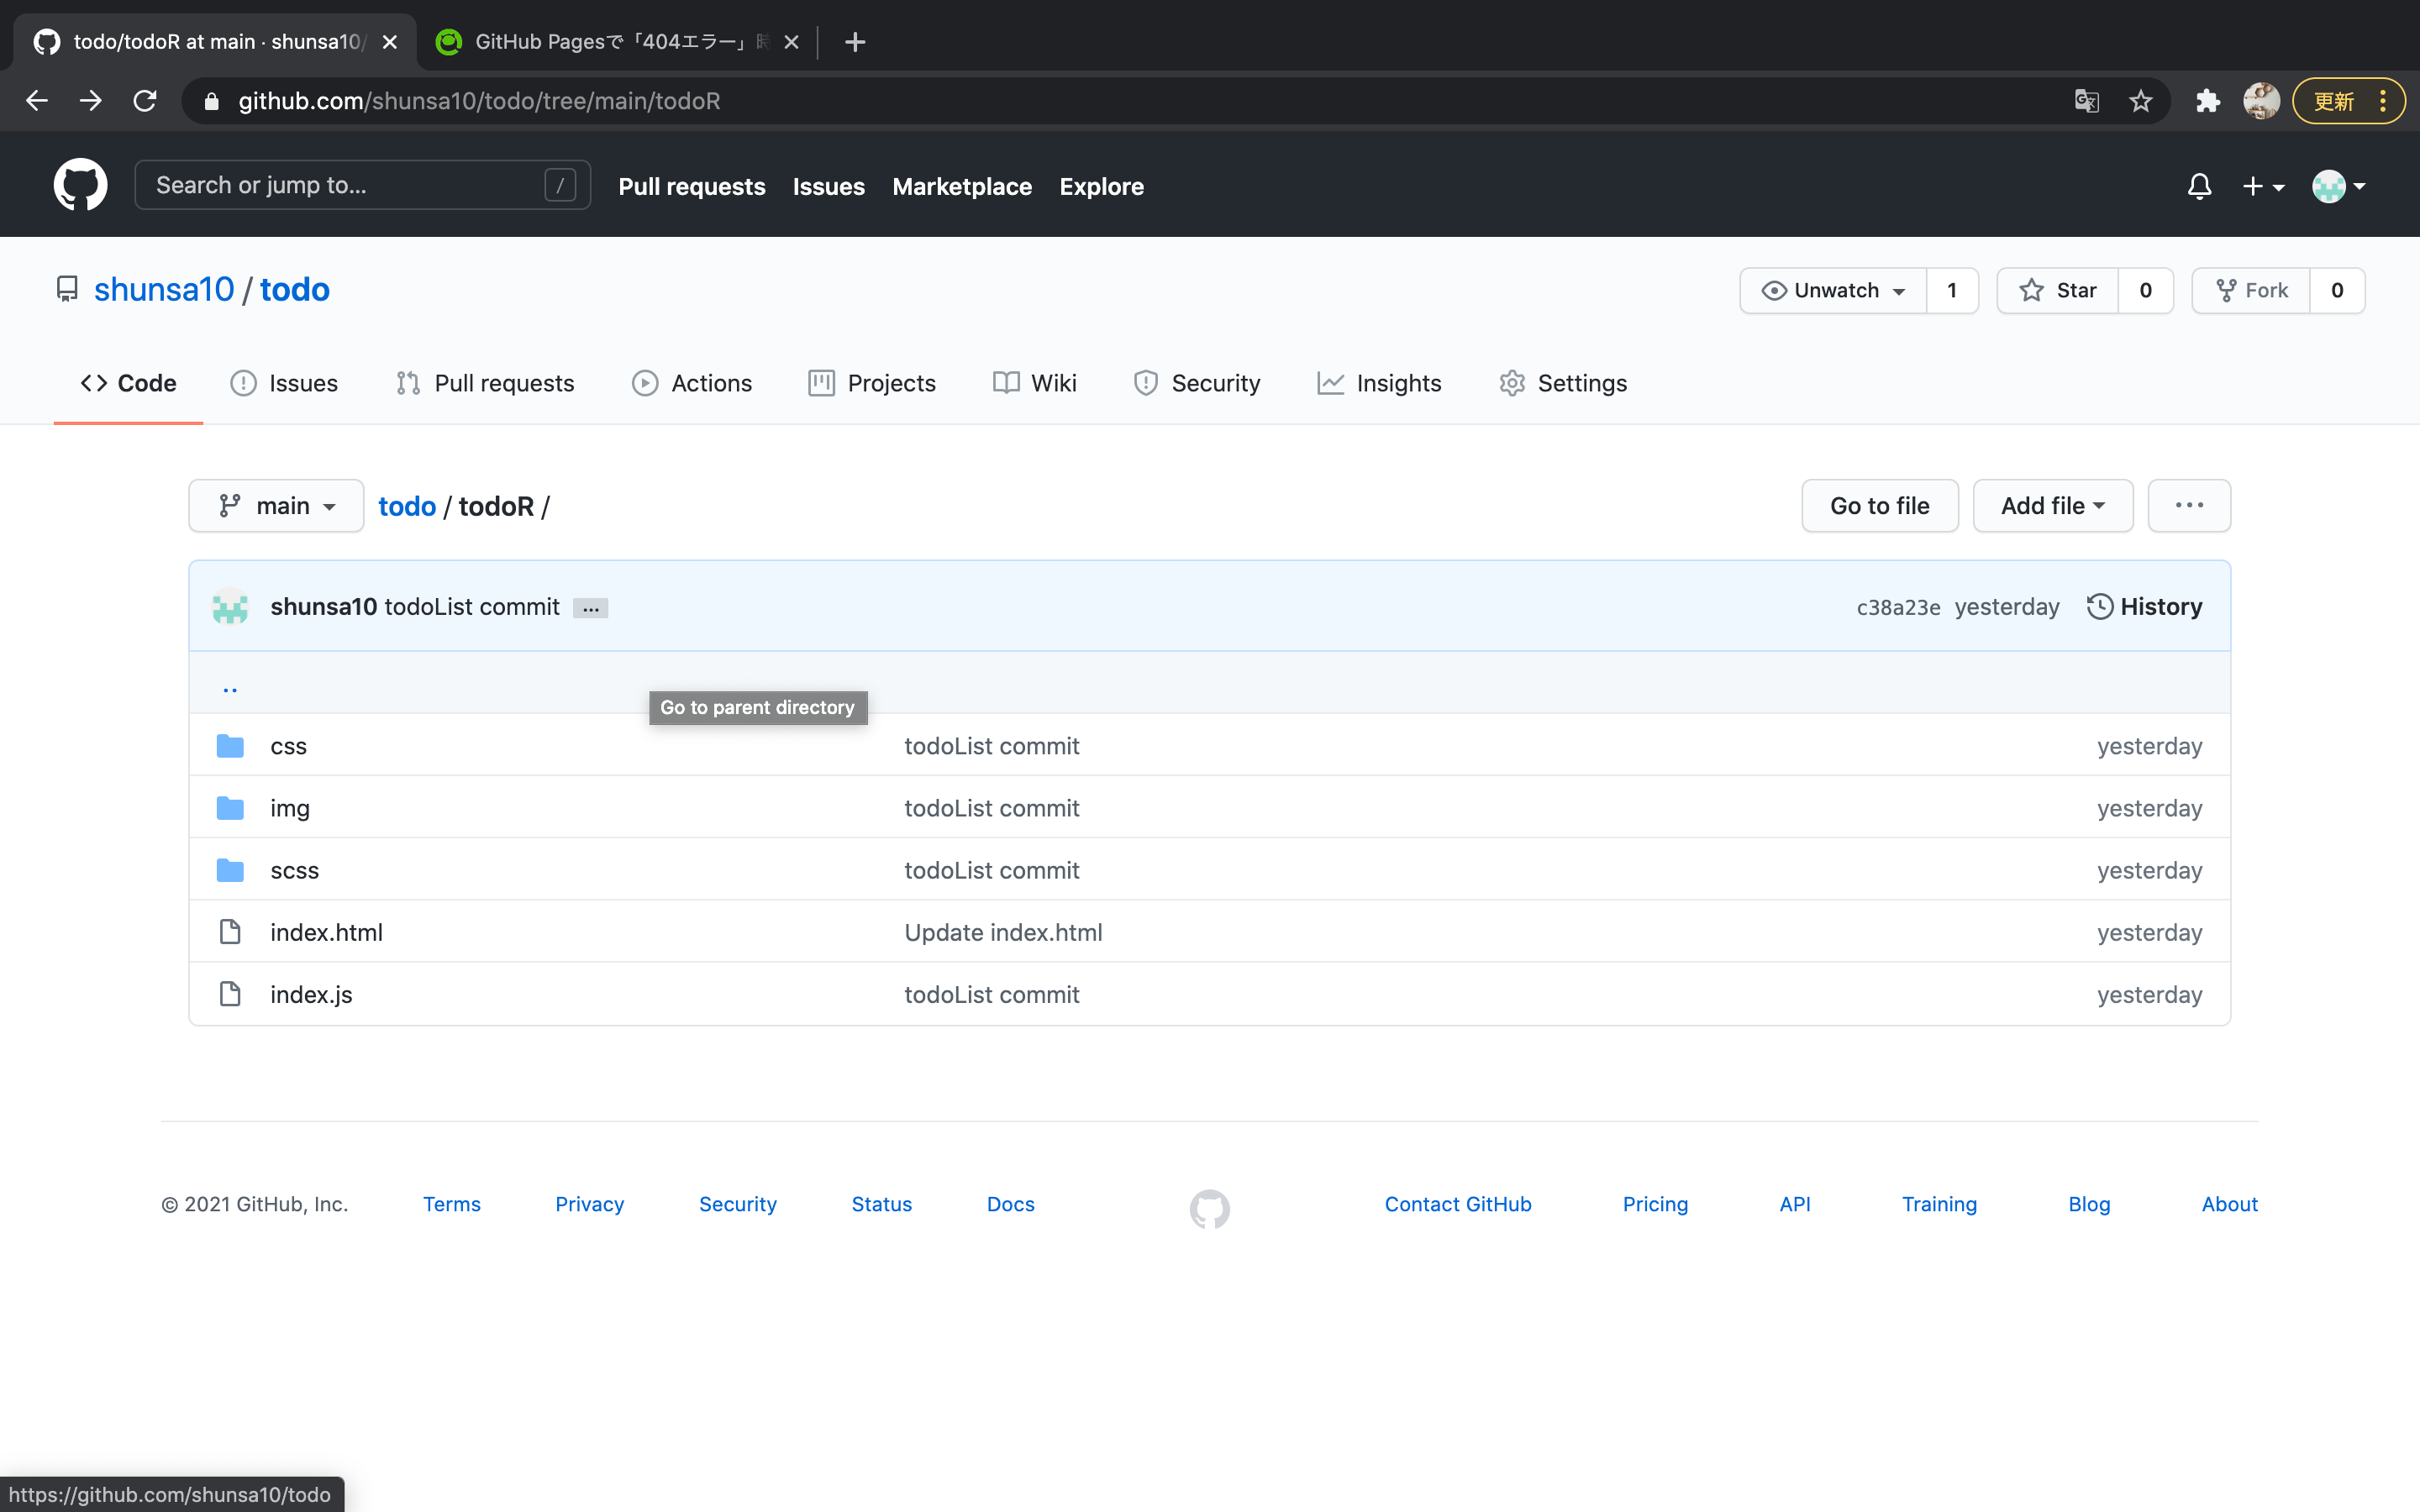The image size is (2420, 1512).
Task: Open the index.html file
Action: click(326, 932)
